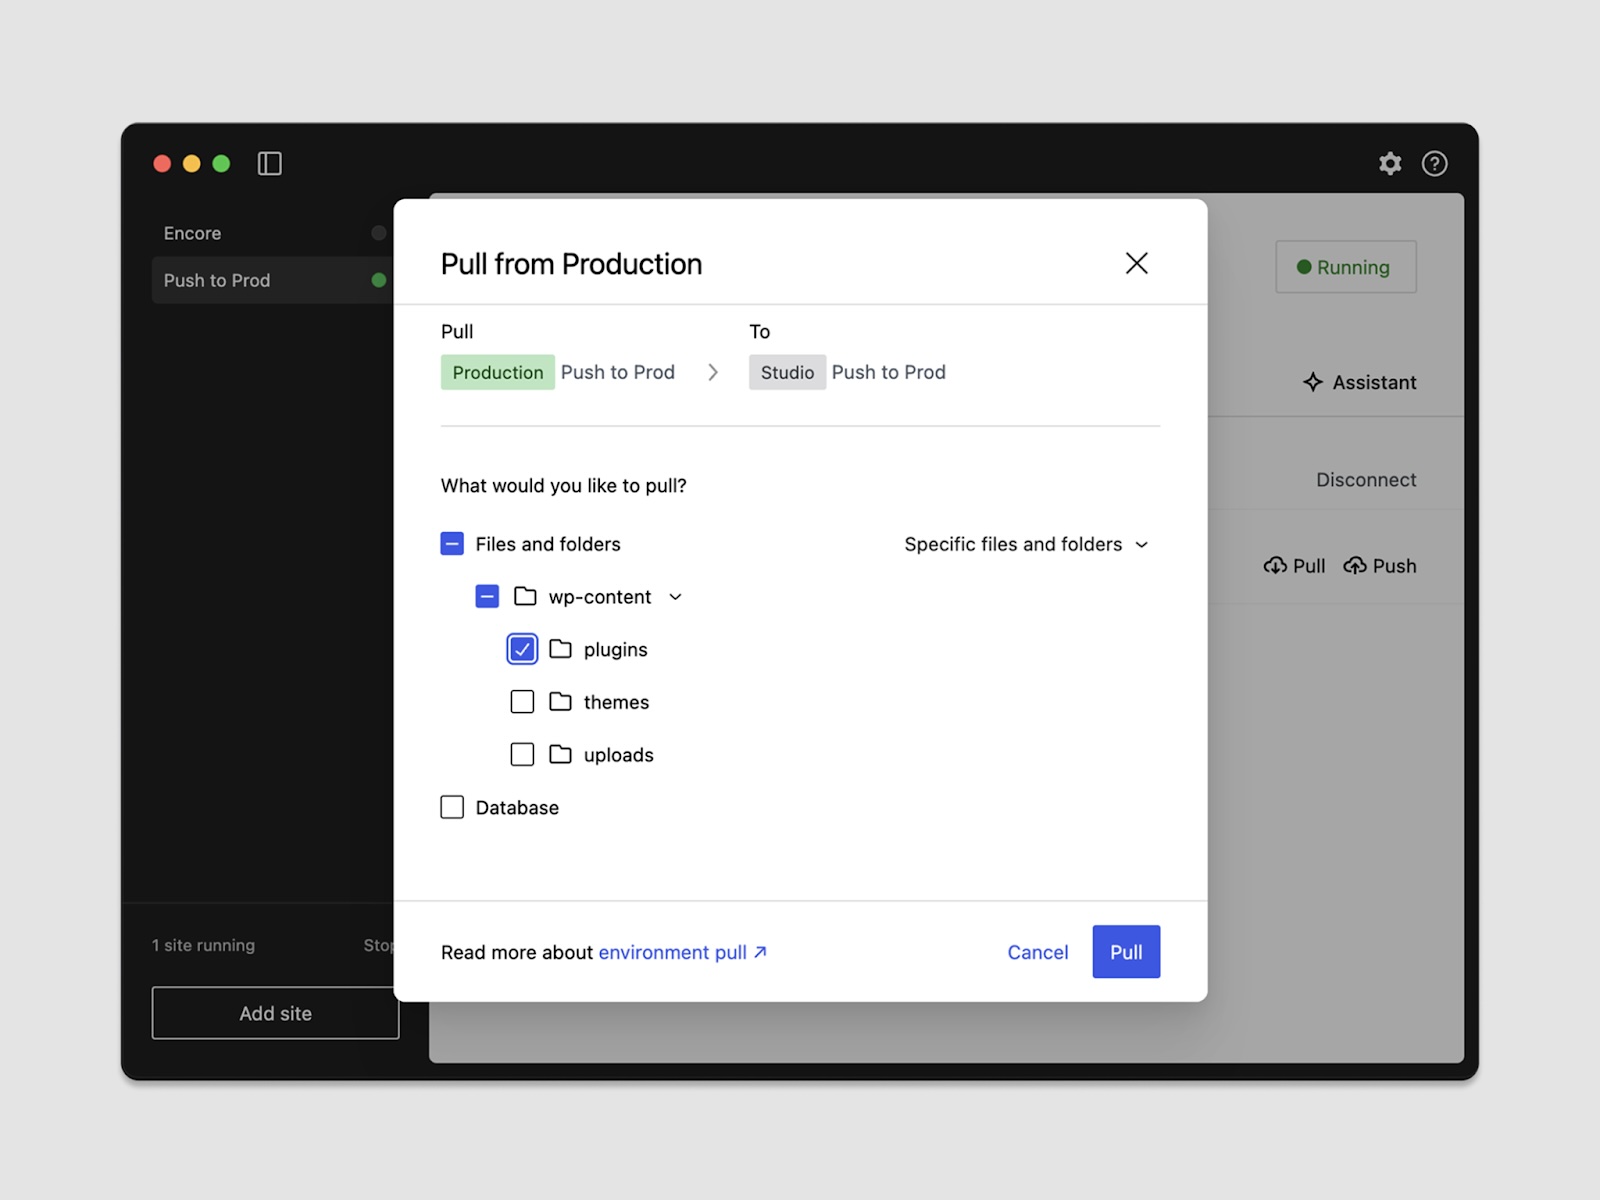The image size is (1600, 1200).
Task: Click the arrow between Pull and To
Action: (x=713, y=372)
